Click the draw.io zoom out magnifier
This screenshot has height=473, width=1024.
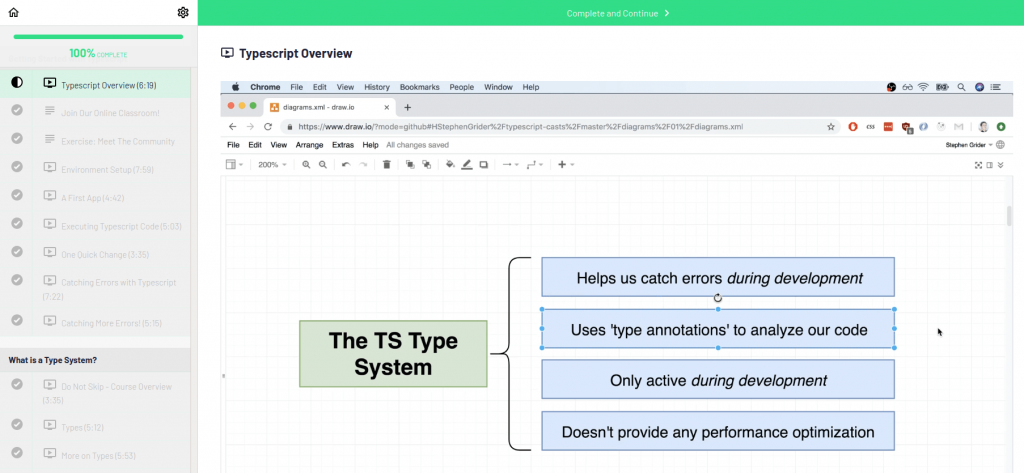[323, 165]
